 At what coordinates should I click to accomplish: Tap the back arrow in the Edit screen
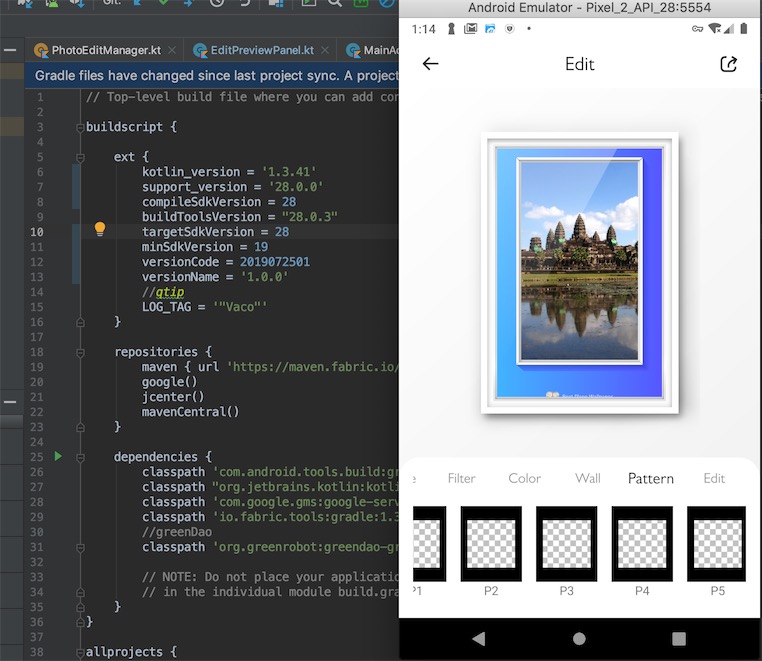tap(430, 64)
